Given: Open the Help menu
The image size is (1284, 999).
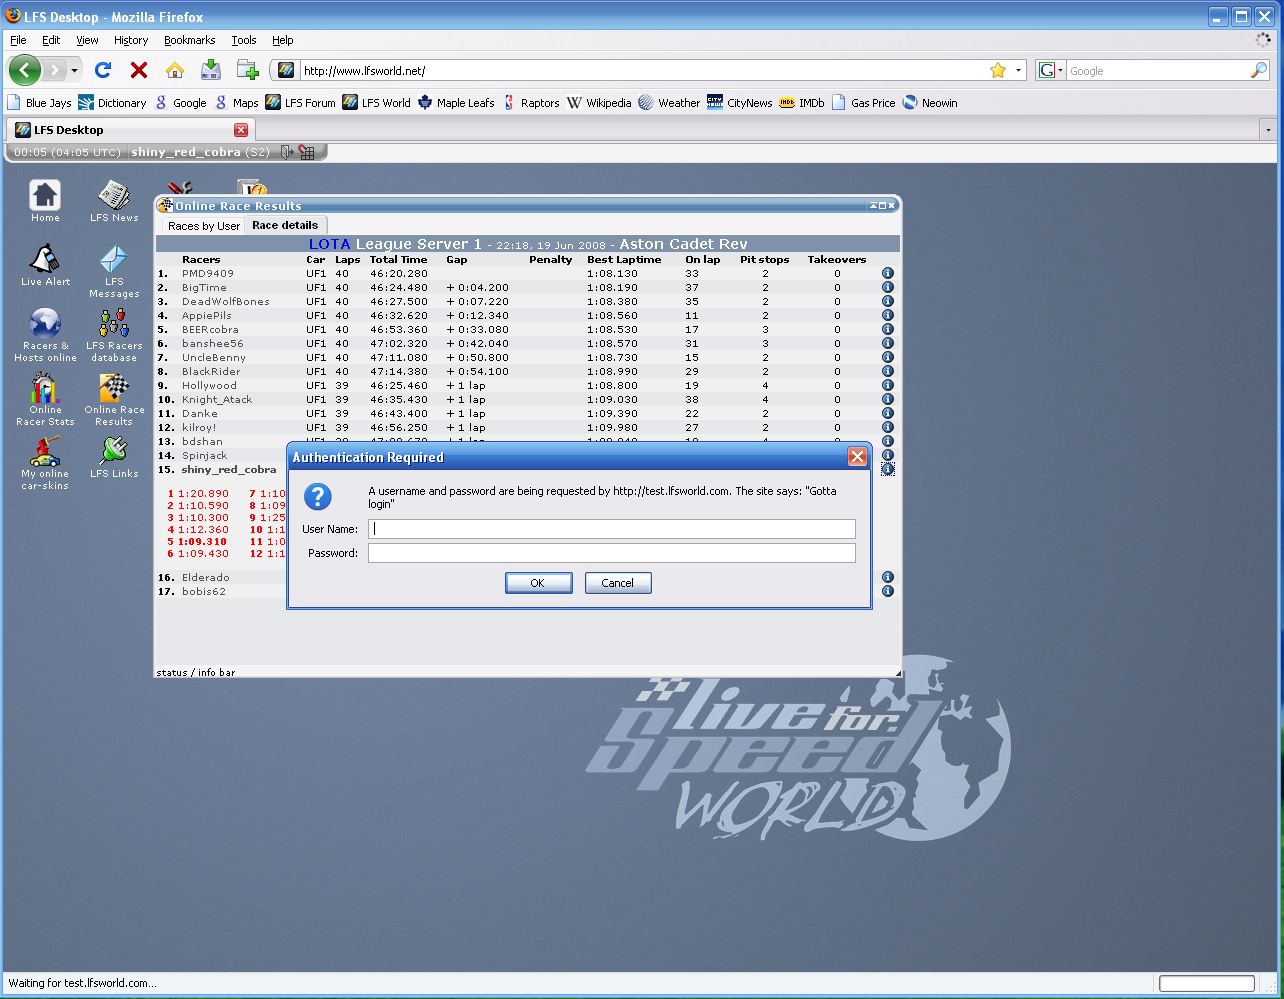Looking at the screenshot, I should pos(283,40).
